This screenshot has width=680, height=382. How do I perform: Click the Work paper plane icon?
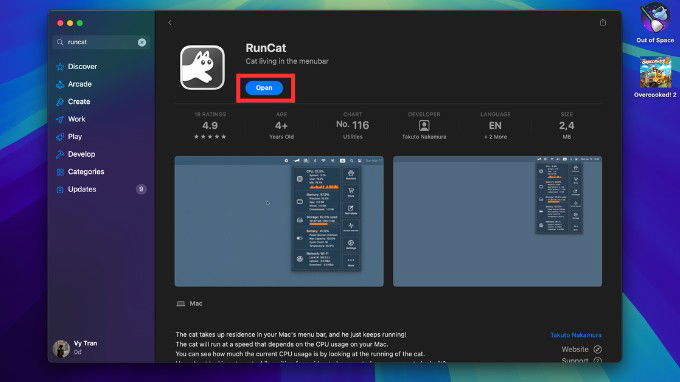click(x=60, y=120)
